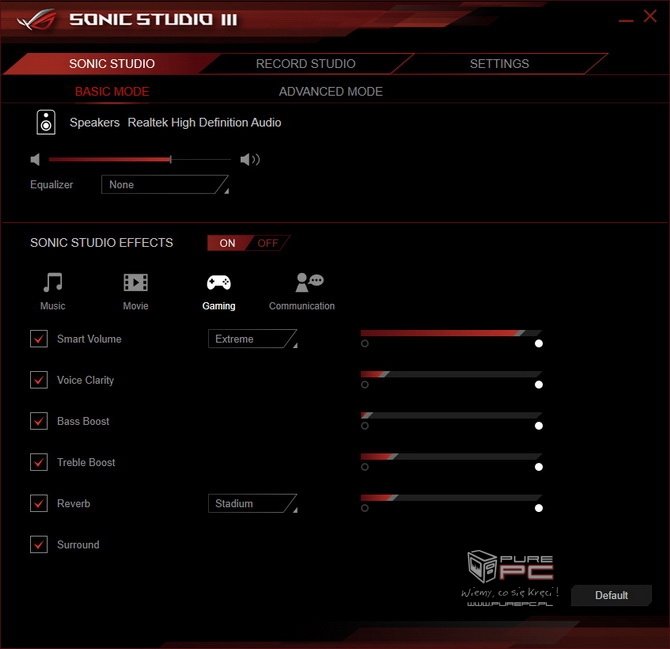Viewport: 670px width, 649px height.
Task: Select the Communication preset icon
Action: pos(309,282)
